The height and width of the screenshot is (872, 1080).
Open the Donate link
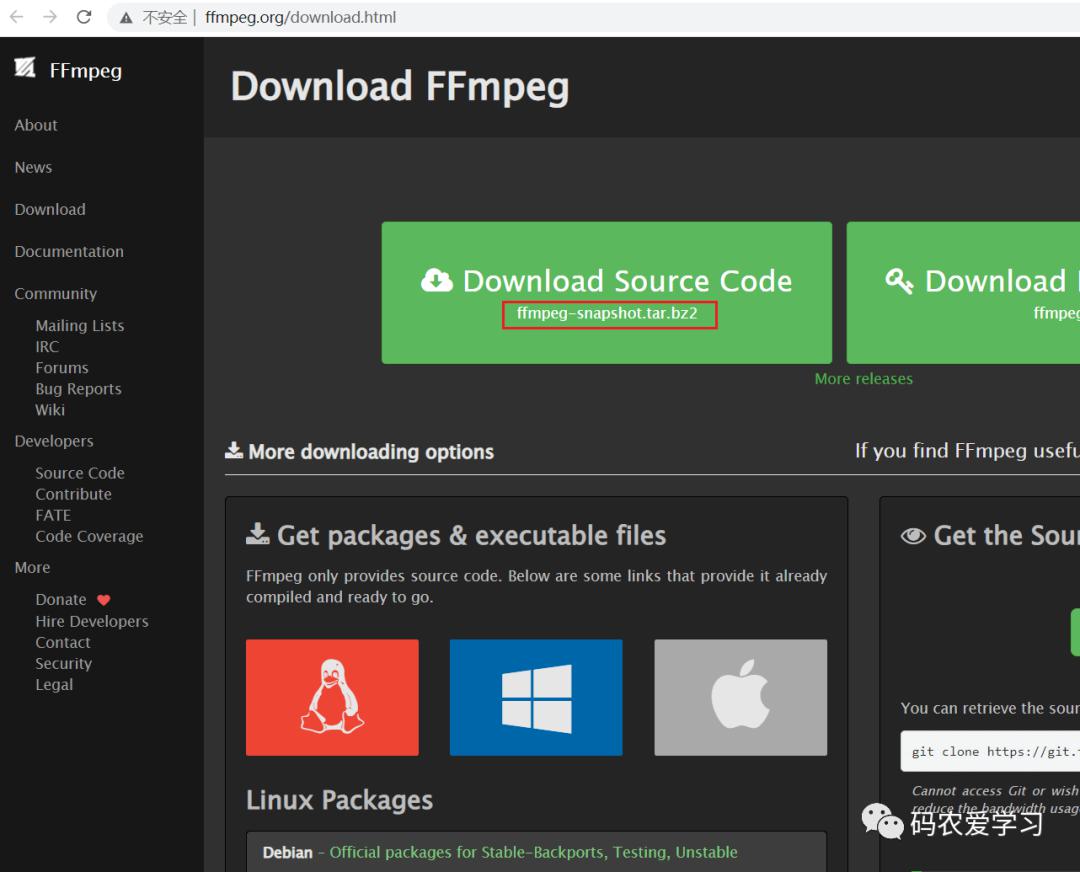(61, 600)
